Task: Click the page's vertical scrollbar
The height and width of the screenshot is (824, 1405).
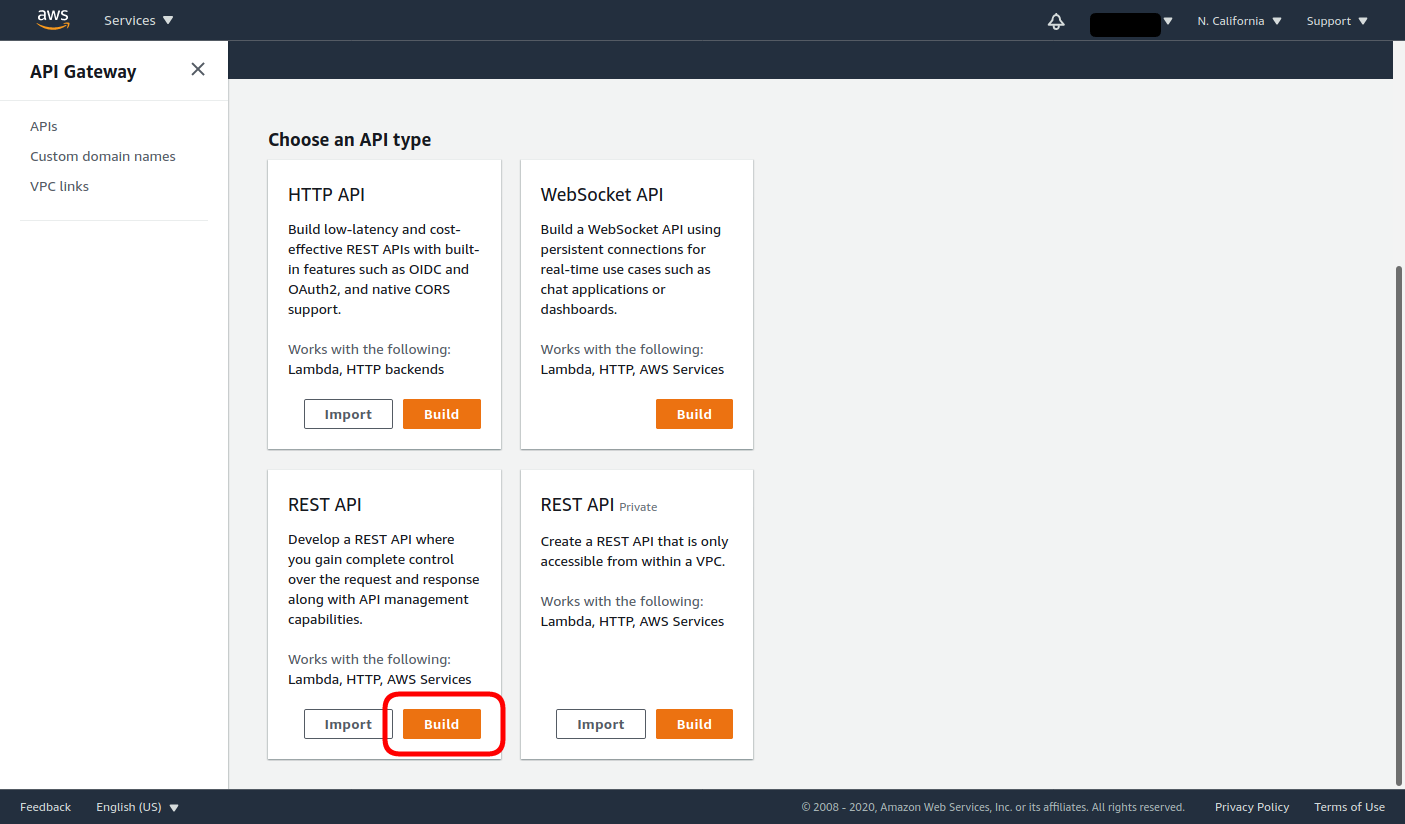Action: [x=1398, y=520]
